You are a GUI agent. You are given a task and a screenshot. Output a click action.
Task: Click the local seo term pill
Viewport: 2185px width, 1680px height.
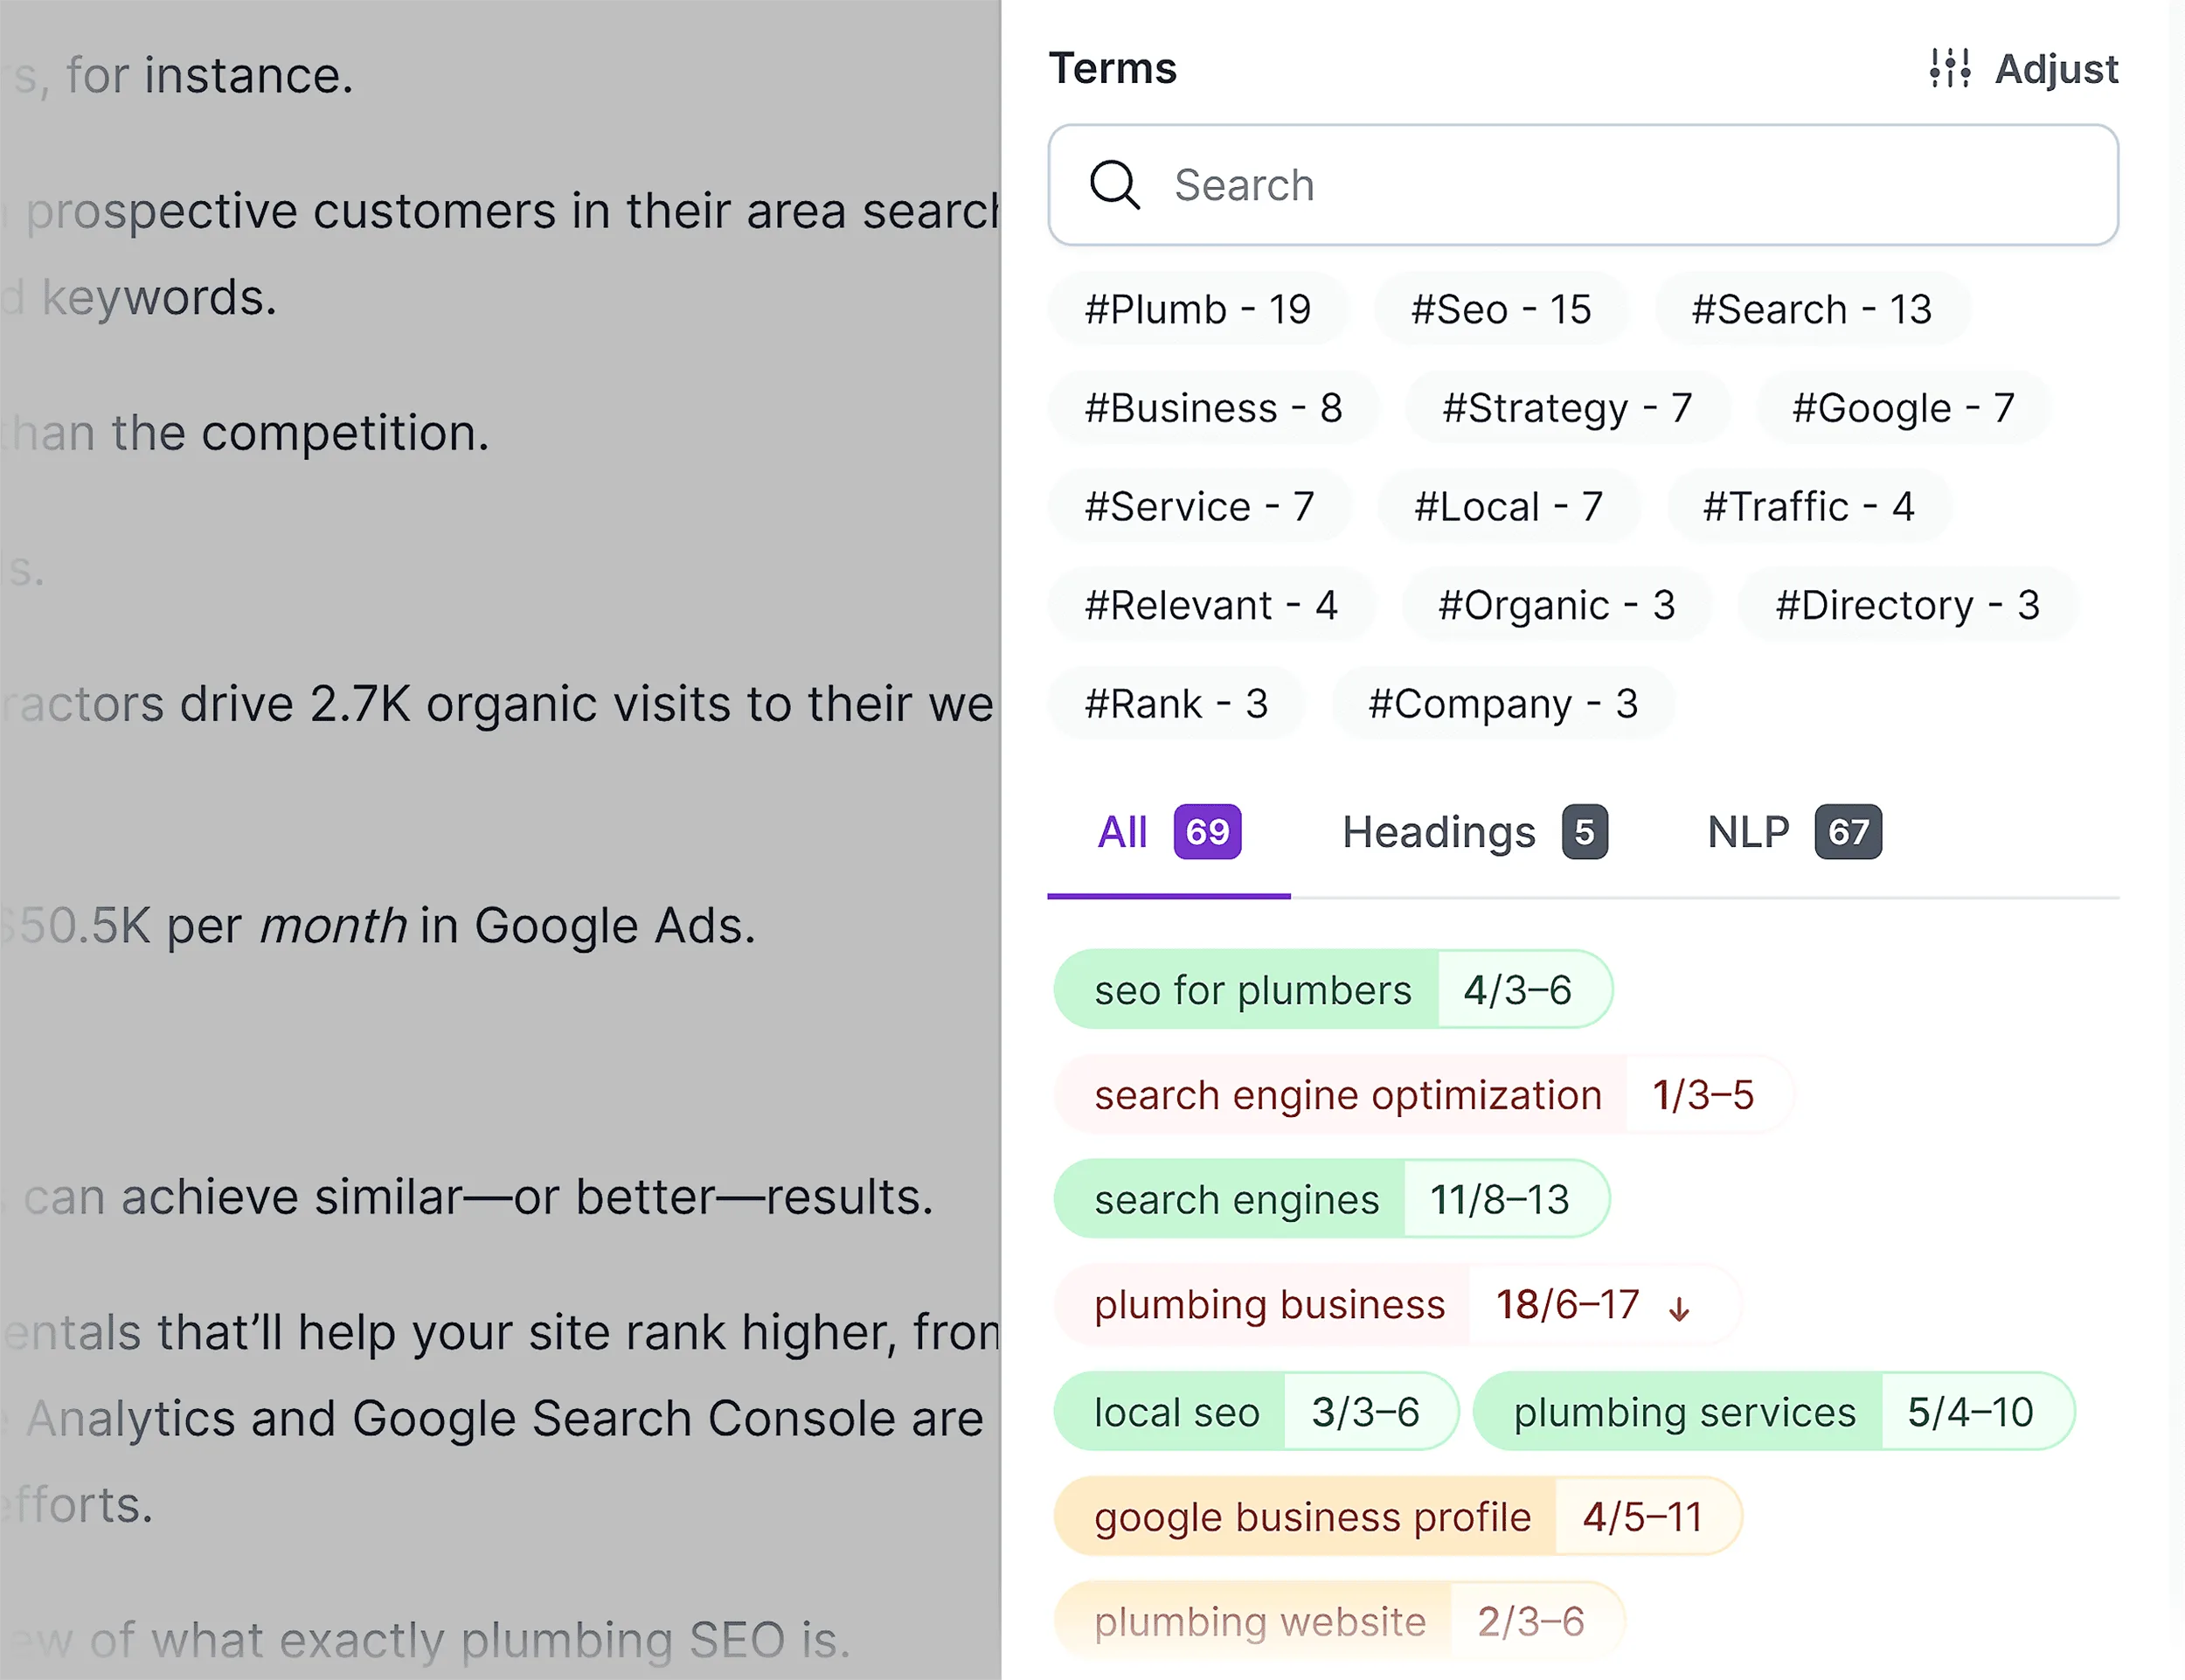coord(1176,1412)
